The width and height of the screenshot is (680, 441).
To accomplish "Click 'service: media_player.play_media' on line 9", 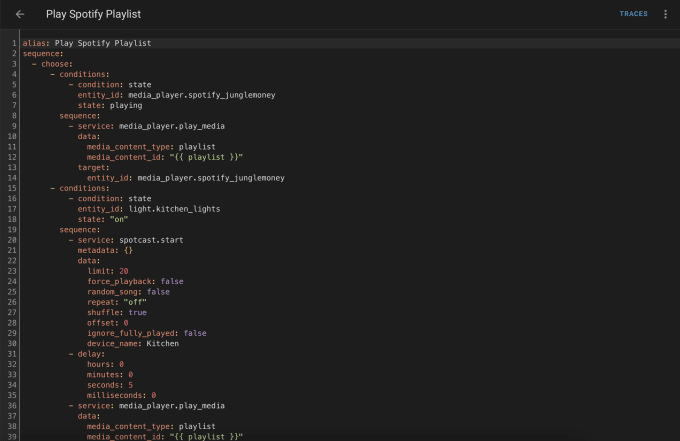I will pos(151,126).
